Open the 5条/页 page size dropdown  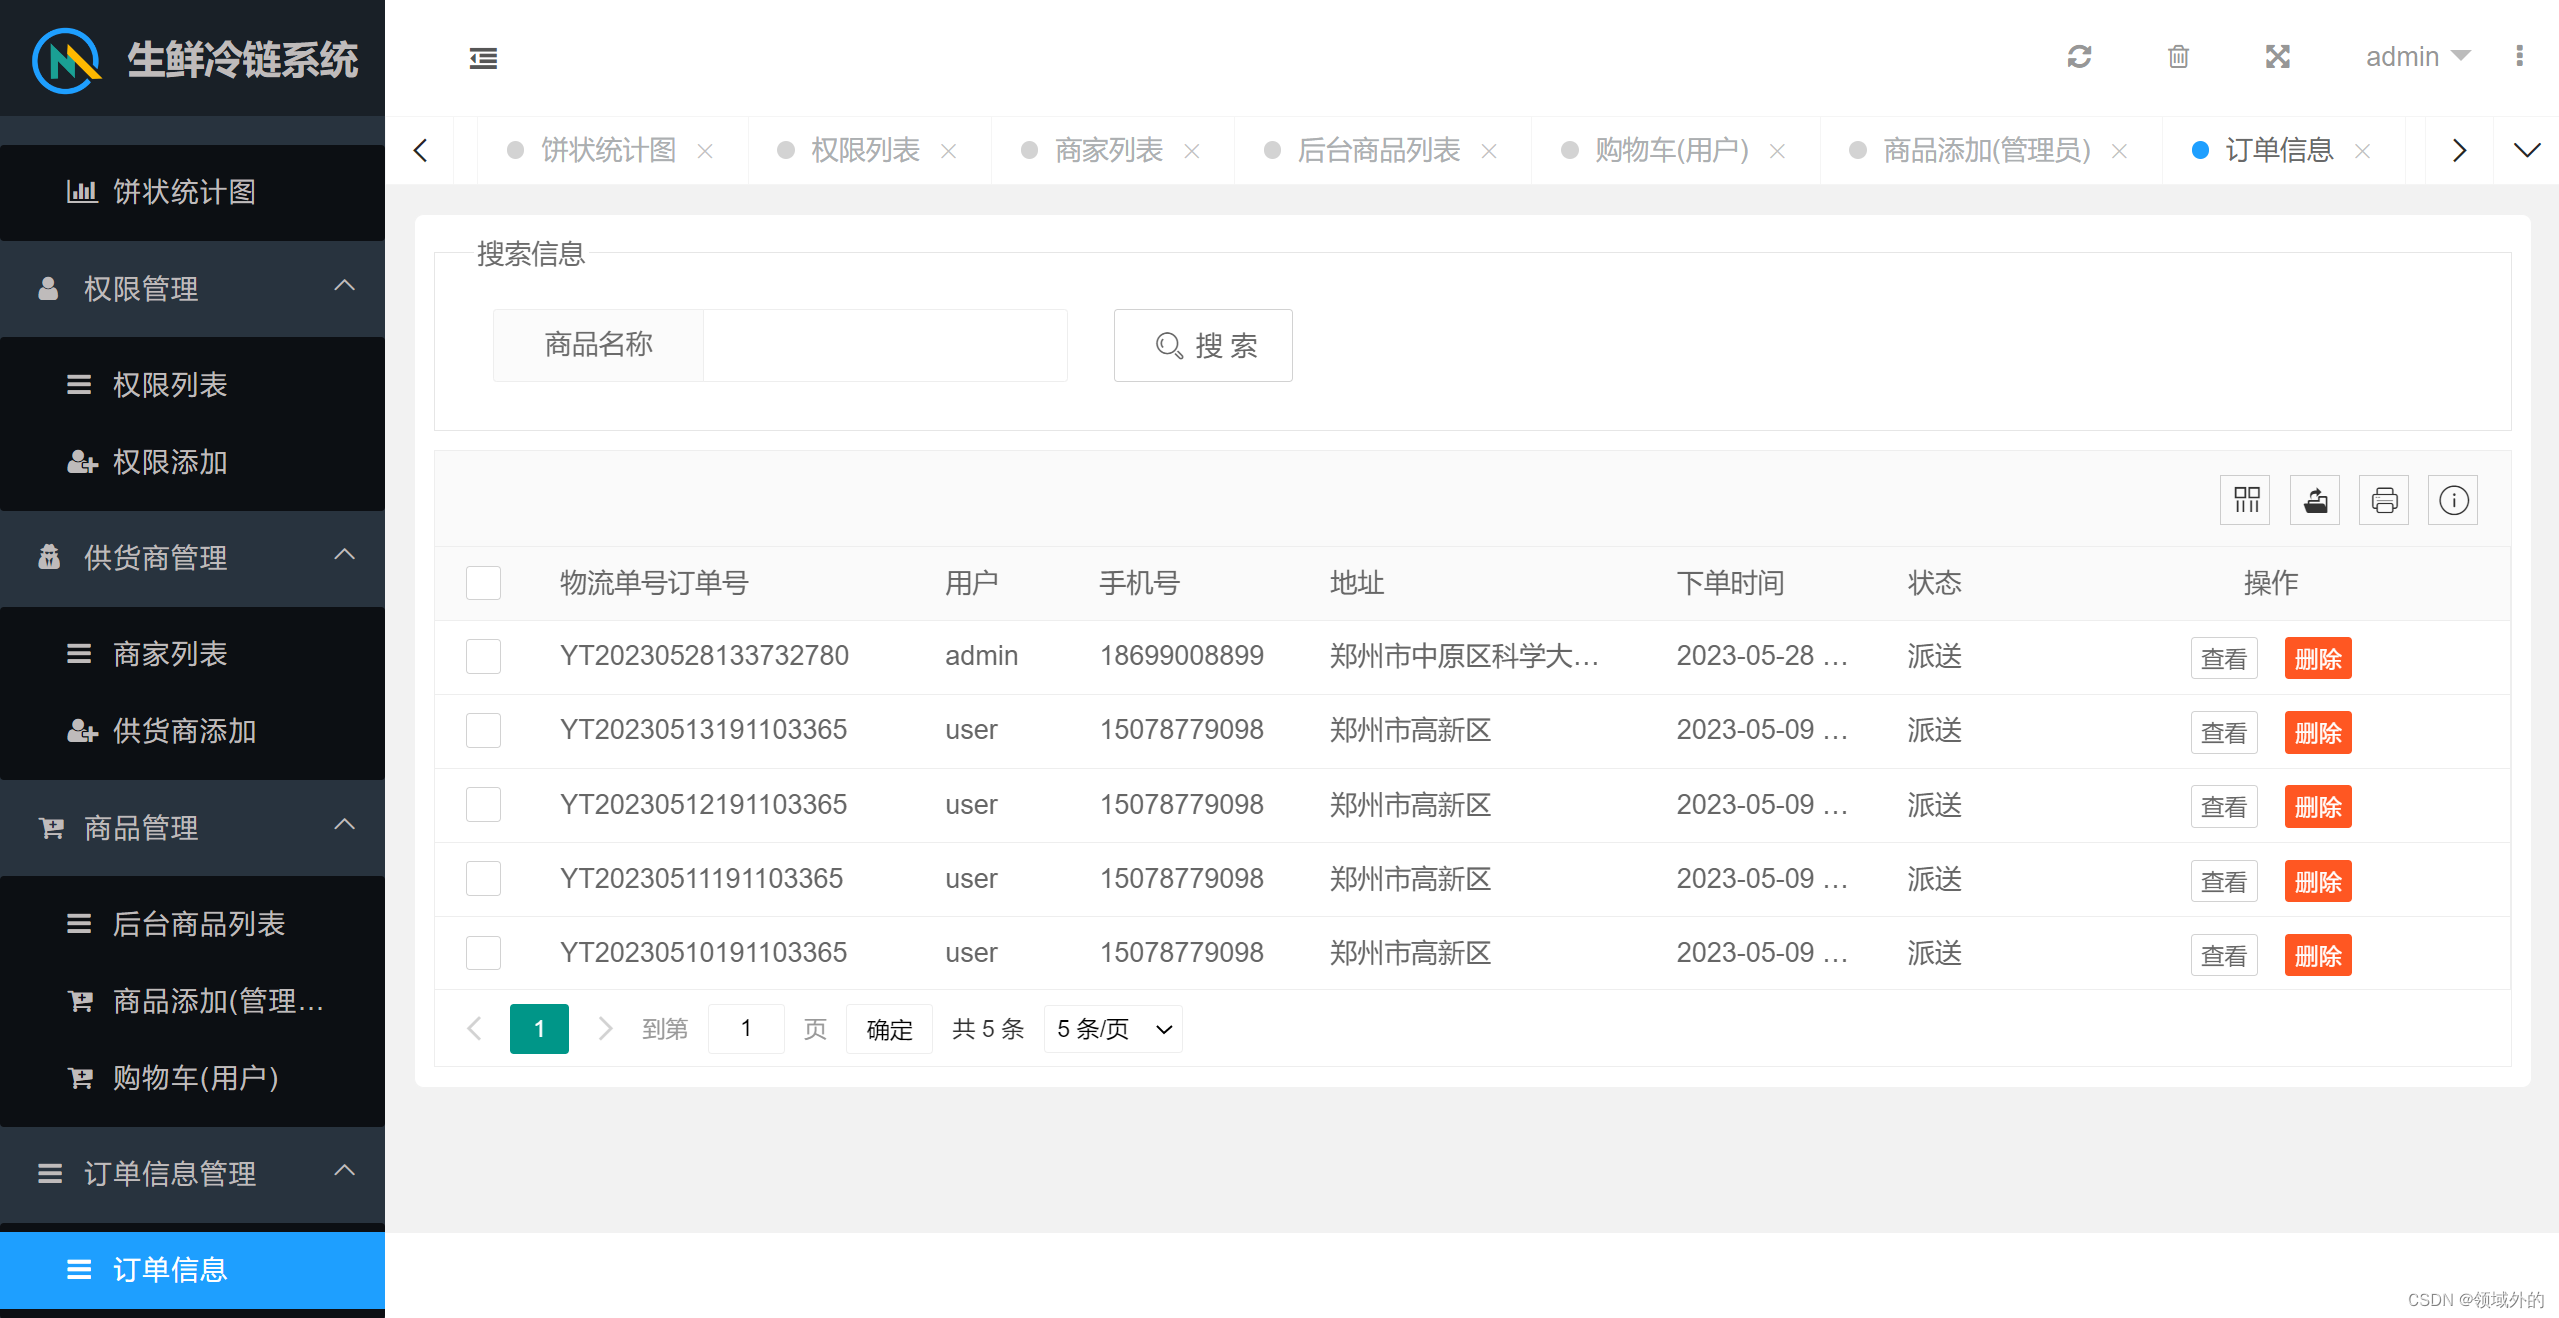pos(1111,1028)
